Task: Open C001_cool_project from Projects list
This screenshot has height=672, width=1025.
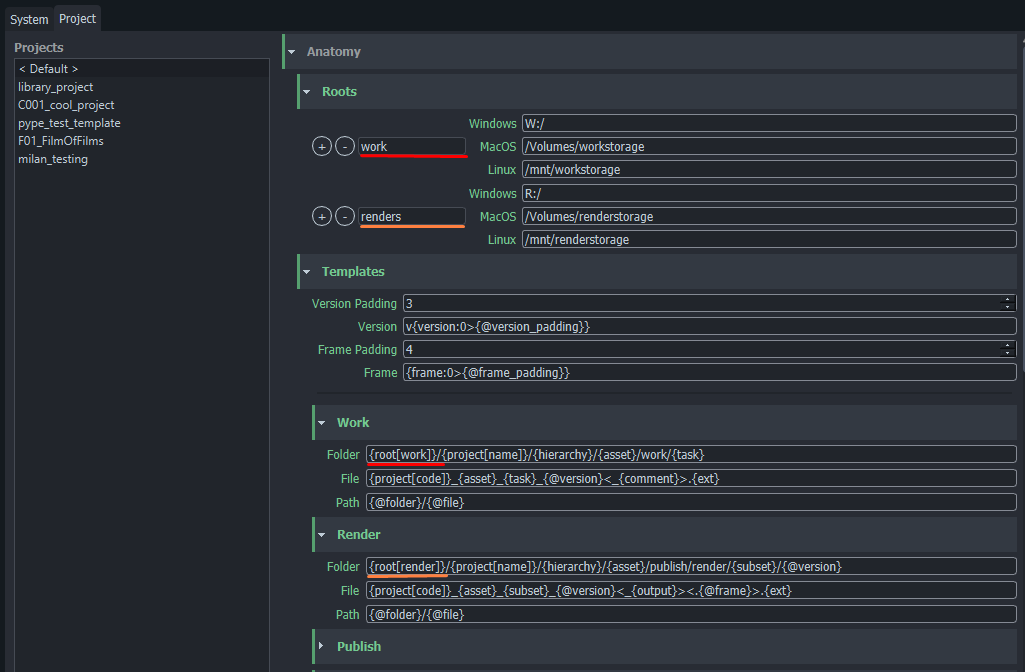Action: [66, 105]
